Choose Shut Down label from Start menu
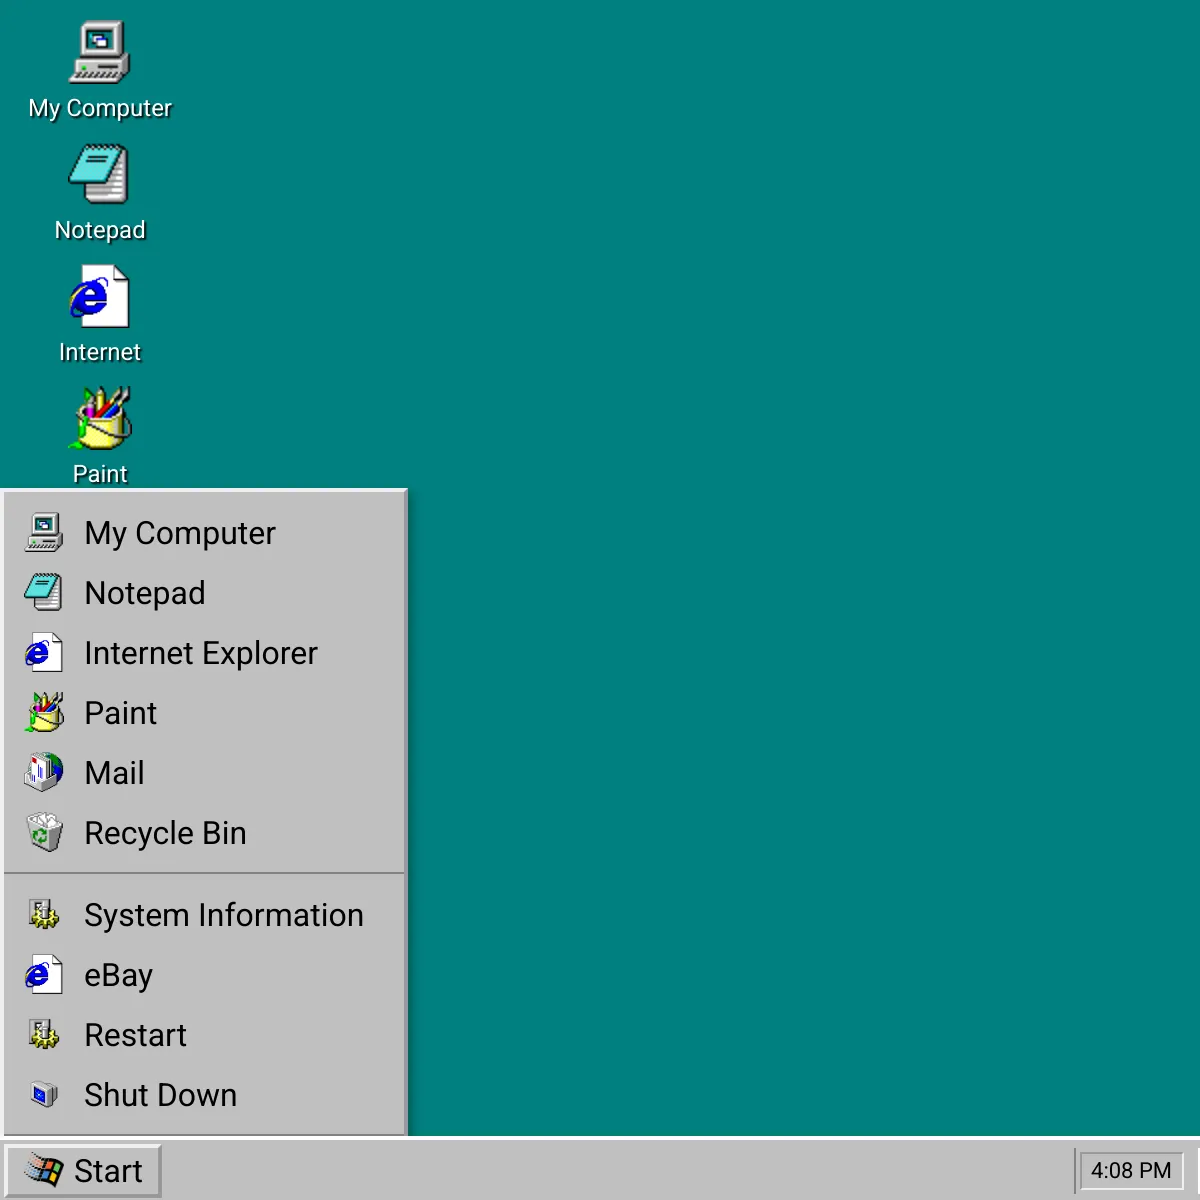The width and height of the screenshot is (1200, 1200). (x=161, y=1096)
